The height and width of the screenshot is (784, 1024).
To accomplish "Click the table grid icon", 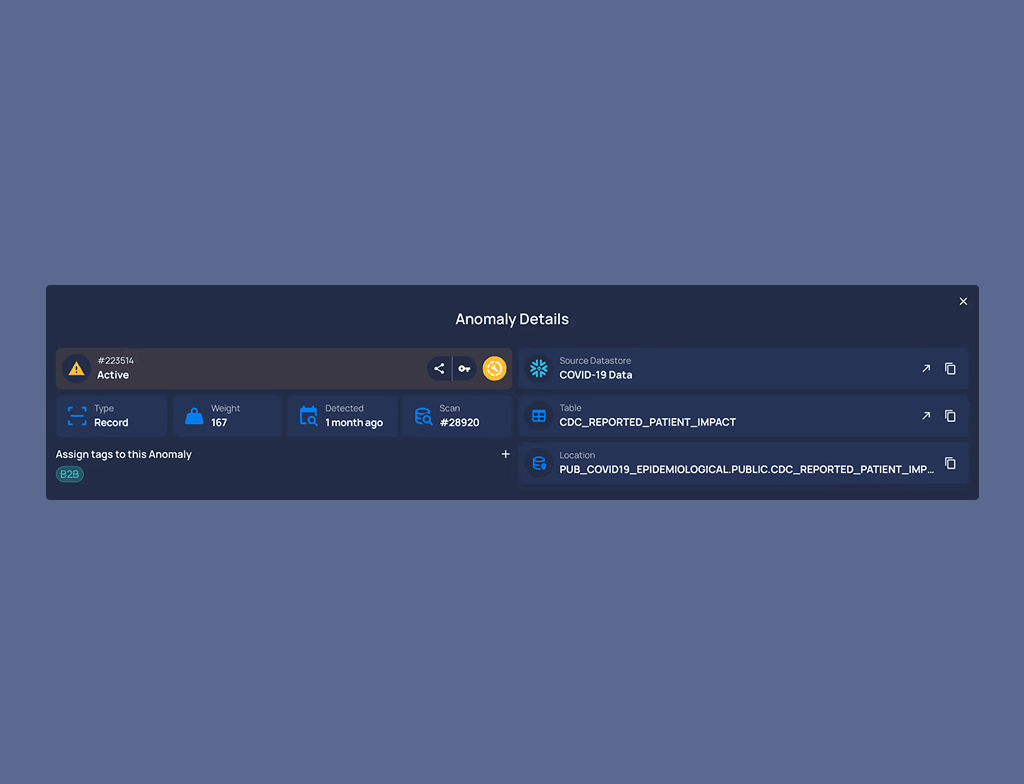I will click(x=539, y=416).
